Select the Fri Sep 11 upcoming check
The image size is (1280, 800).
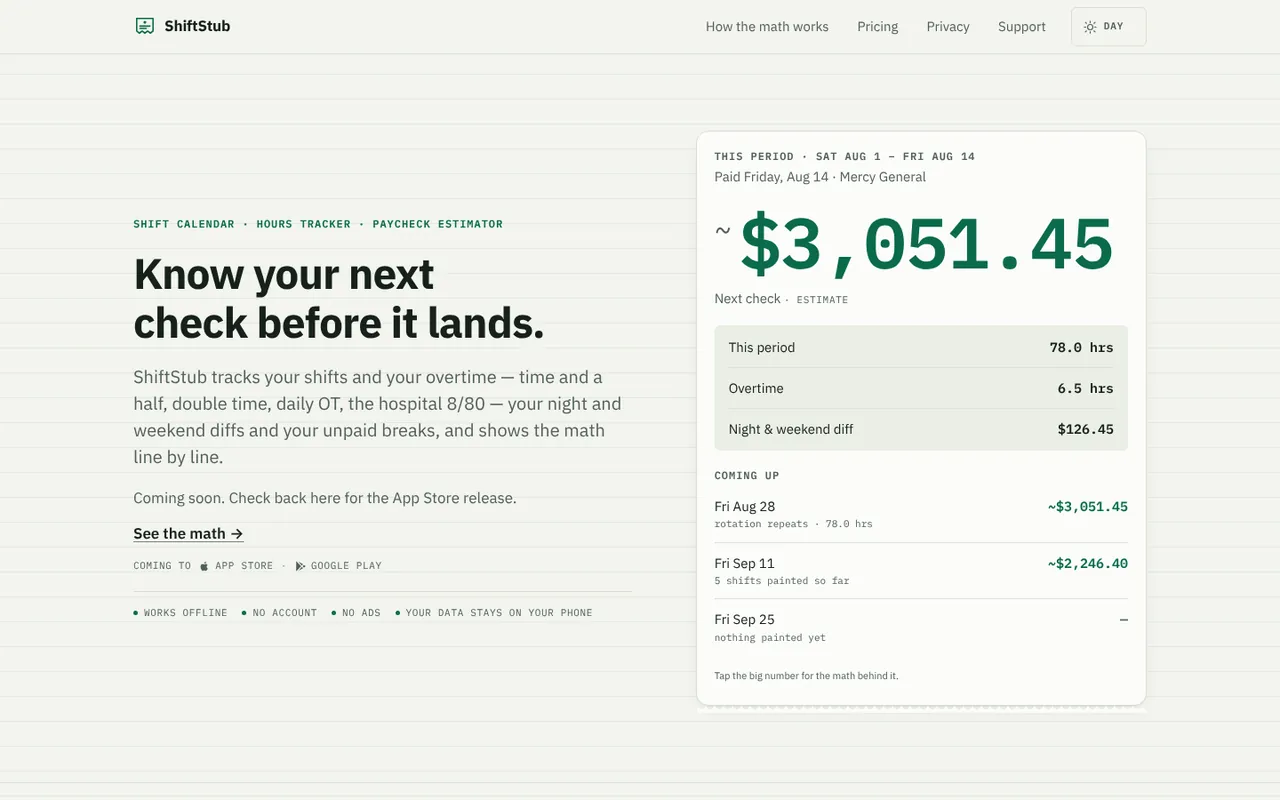(921, 571)
